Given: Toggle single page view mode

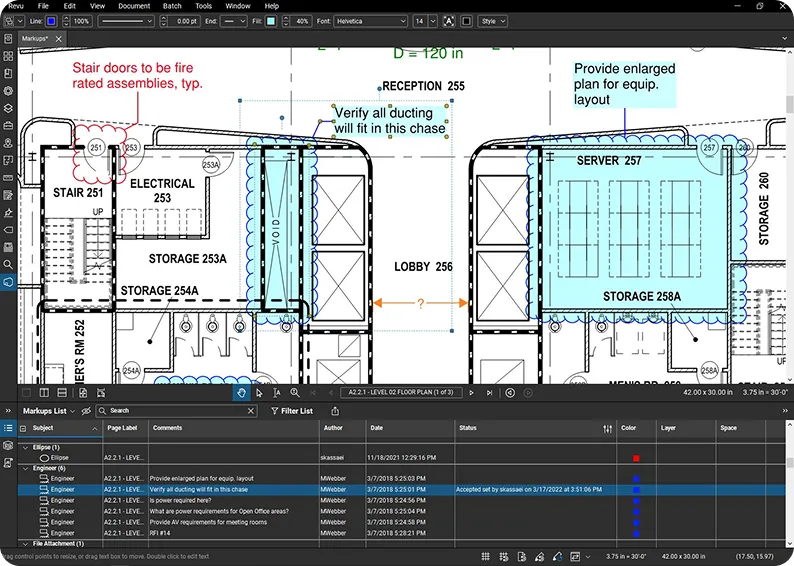Looking at the screenshot, I should pyautogui.click(x=26, y=393).
